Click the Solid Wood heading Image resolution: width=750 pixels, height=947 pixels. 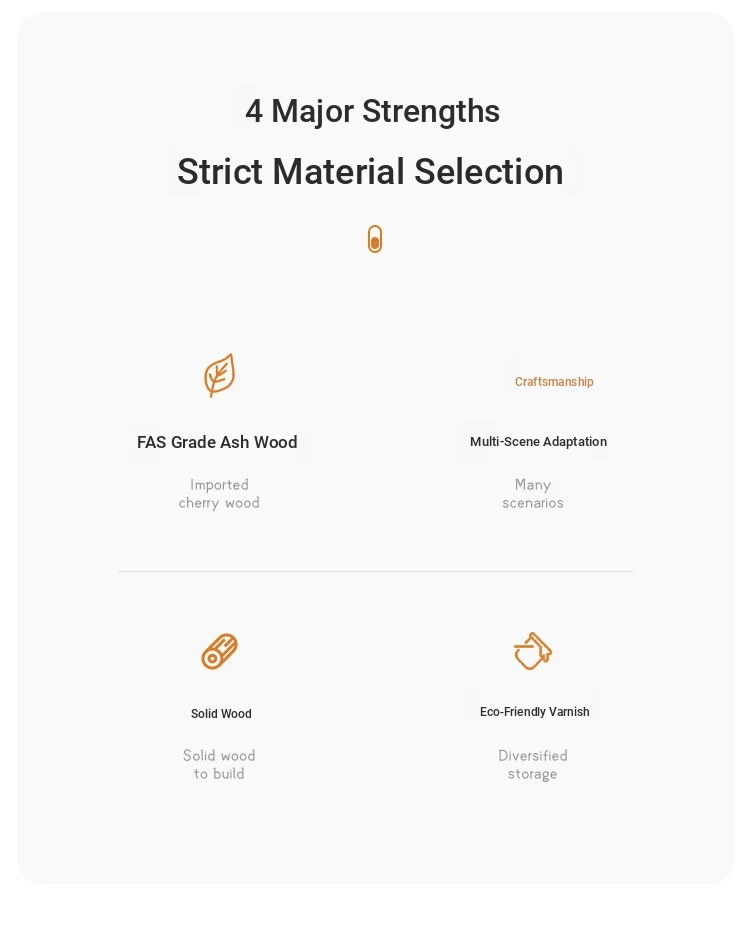click(221, 713)
